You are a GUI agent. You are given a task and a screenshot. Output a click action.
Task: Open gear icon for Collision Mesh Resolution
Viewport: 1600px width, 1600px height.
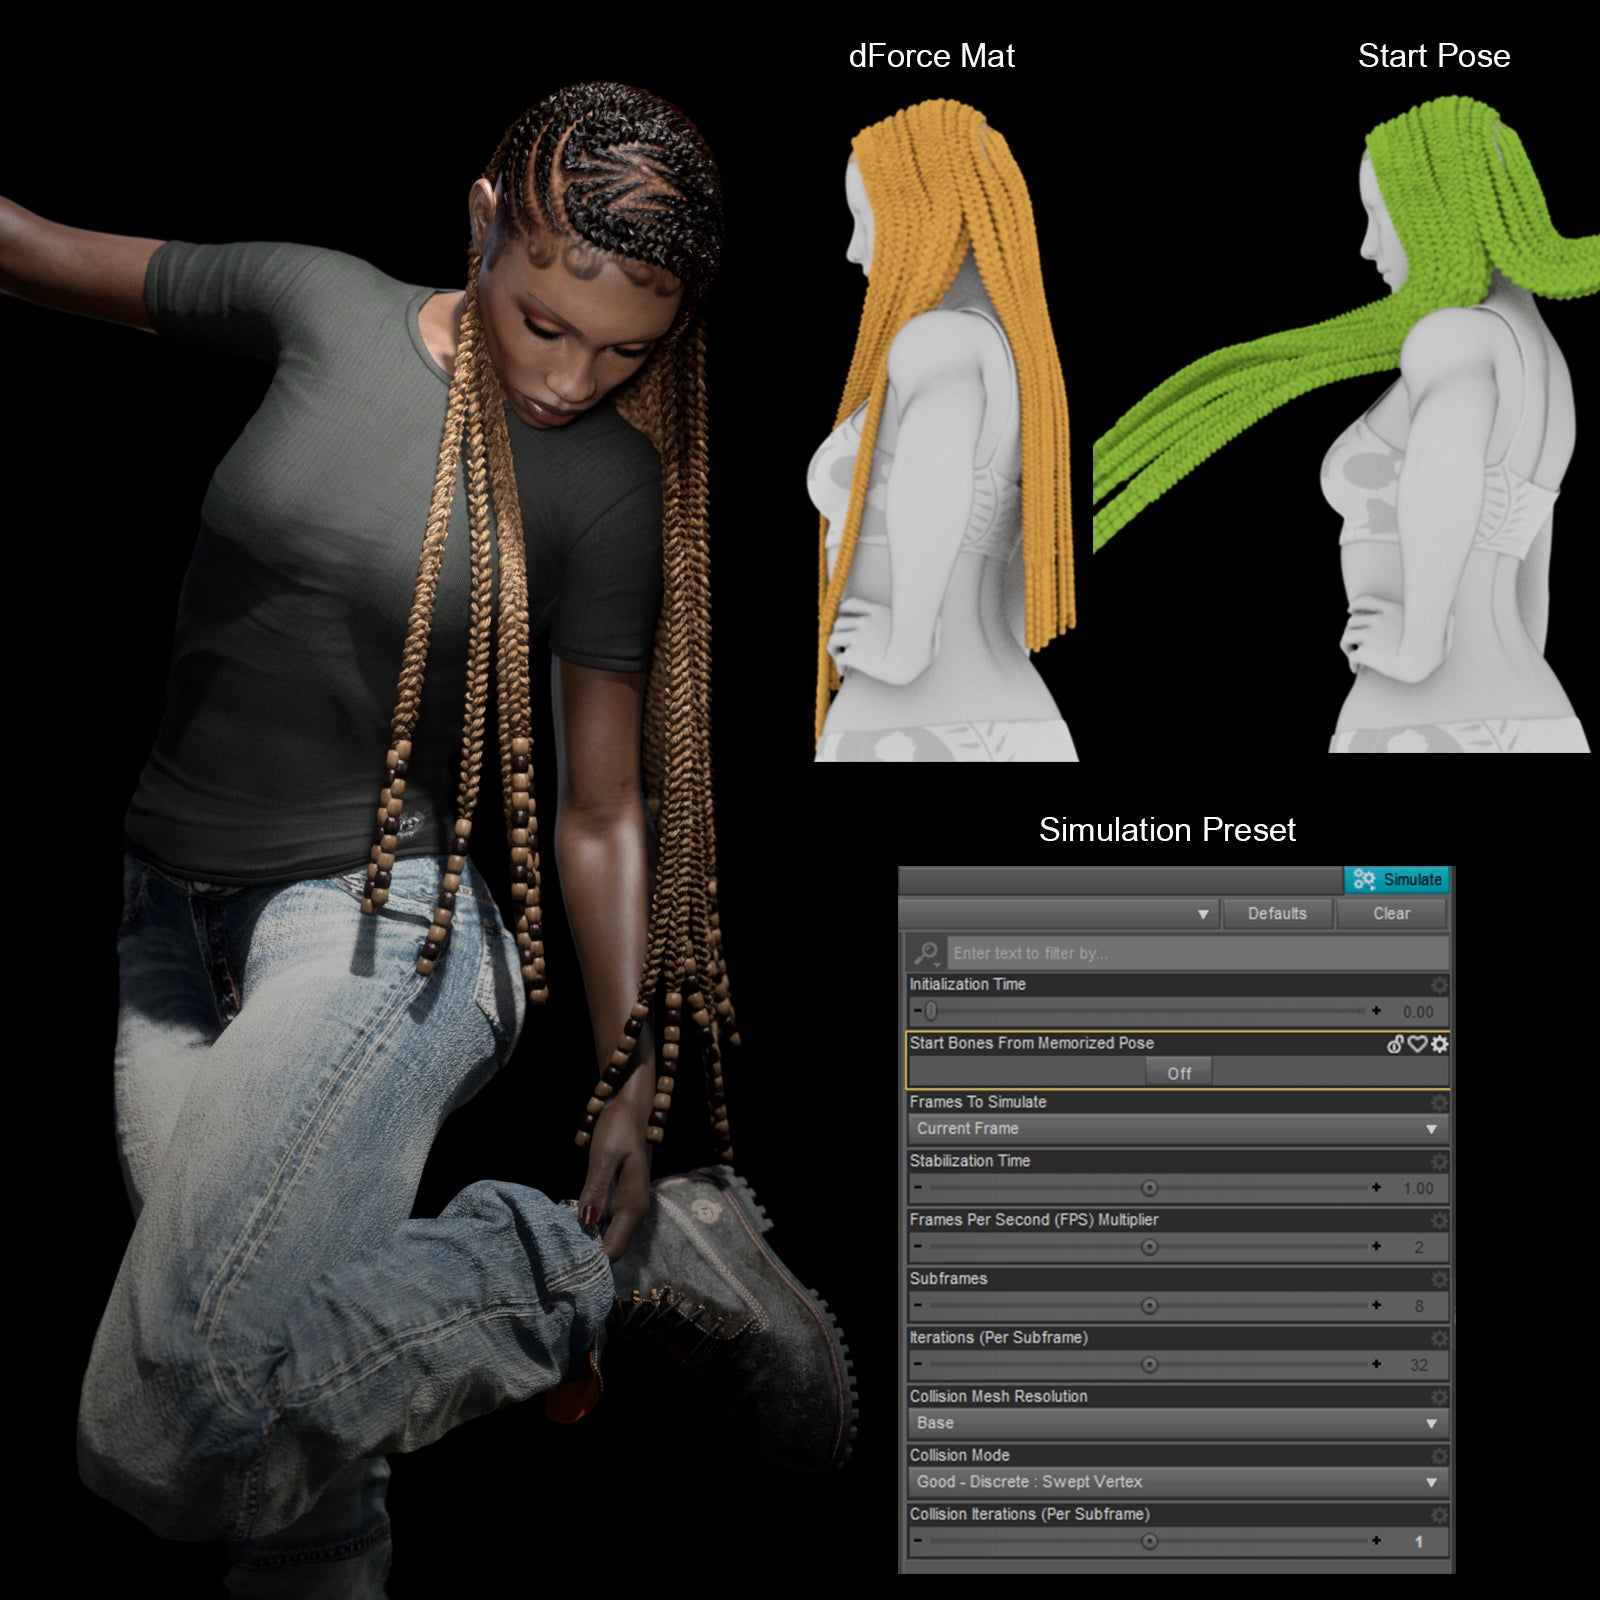[1438, 1397]
